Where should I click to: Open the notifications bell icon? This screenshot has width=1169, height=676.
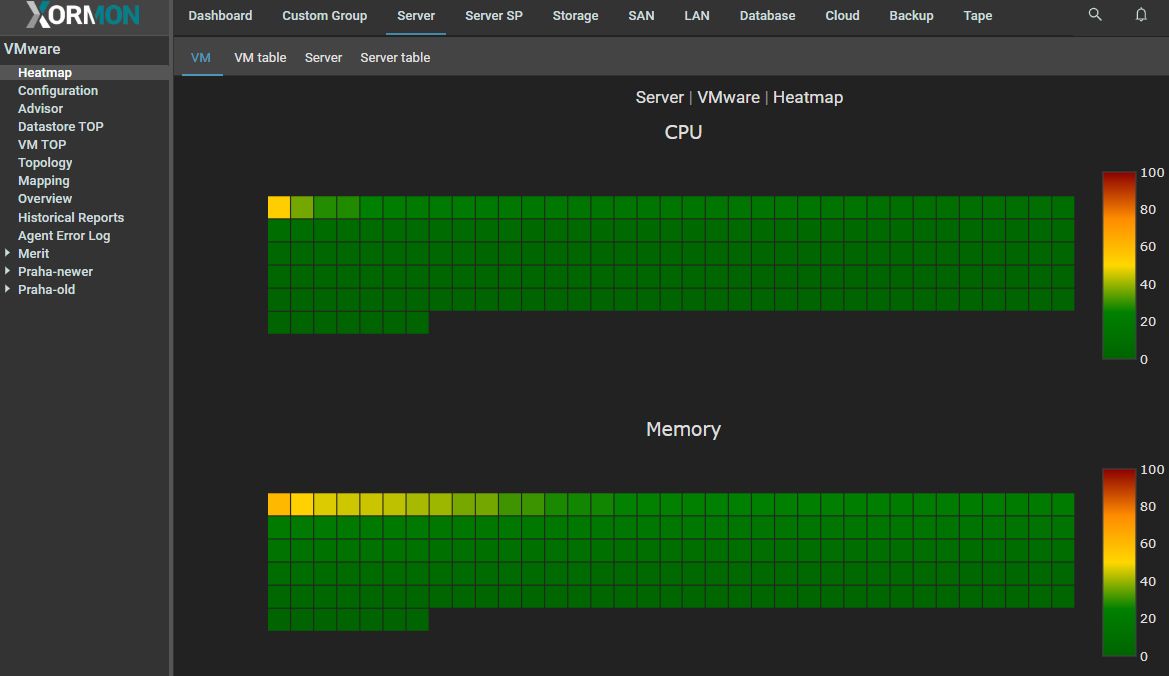click(x=1141, y=15)
